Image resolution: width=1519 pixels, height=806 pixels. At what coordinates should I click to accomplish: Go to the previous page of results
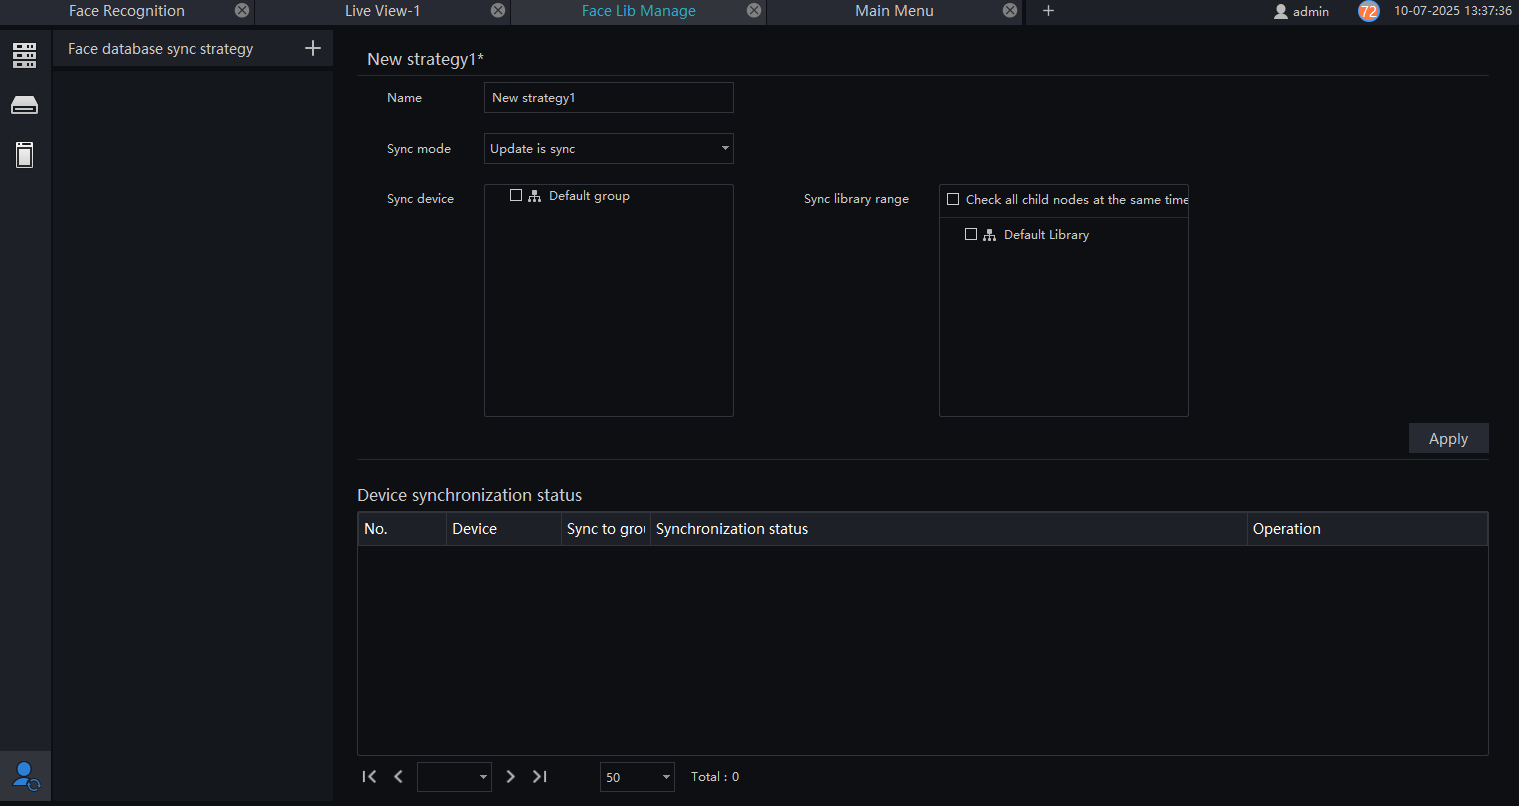[x=398, y=777]
